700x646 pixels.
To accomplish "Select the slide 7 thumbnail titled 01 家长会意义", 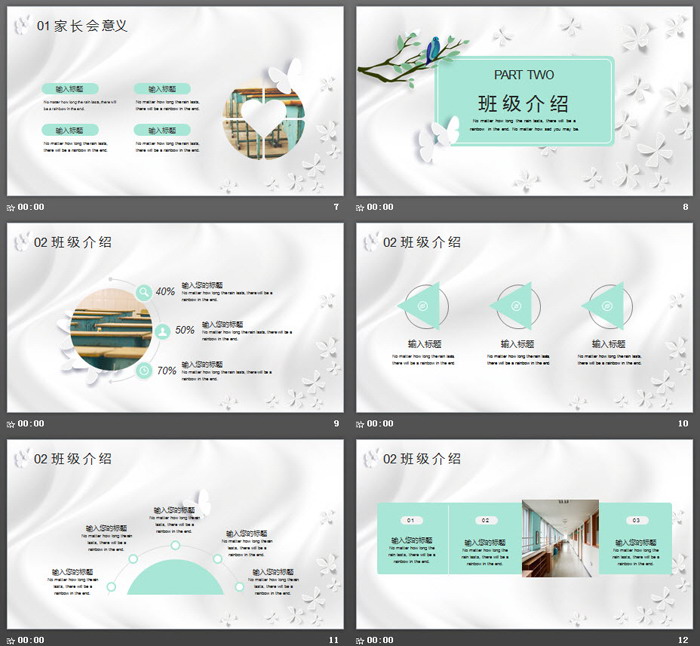I will pos(175,101).
